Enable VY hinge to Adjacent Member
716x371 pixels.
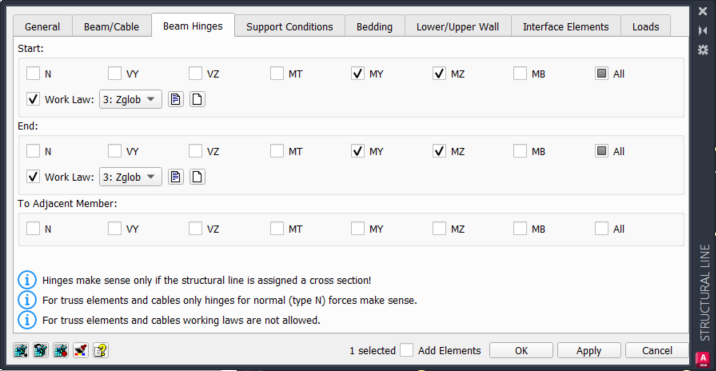pos(115,228)
